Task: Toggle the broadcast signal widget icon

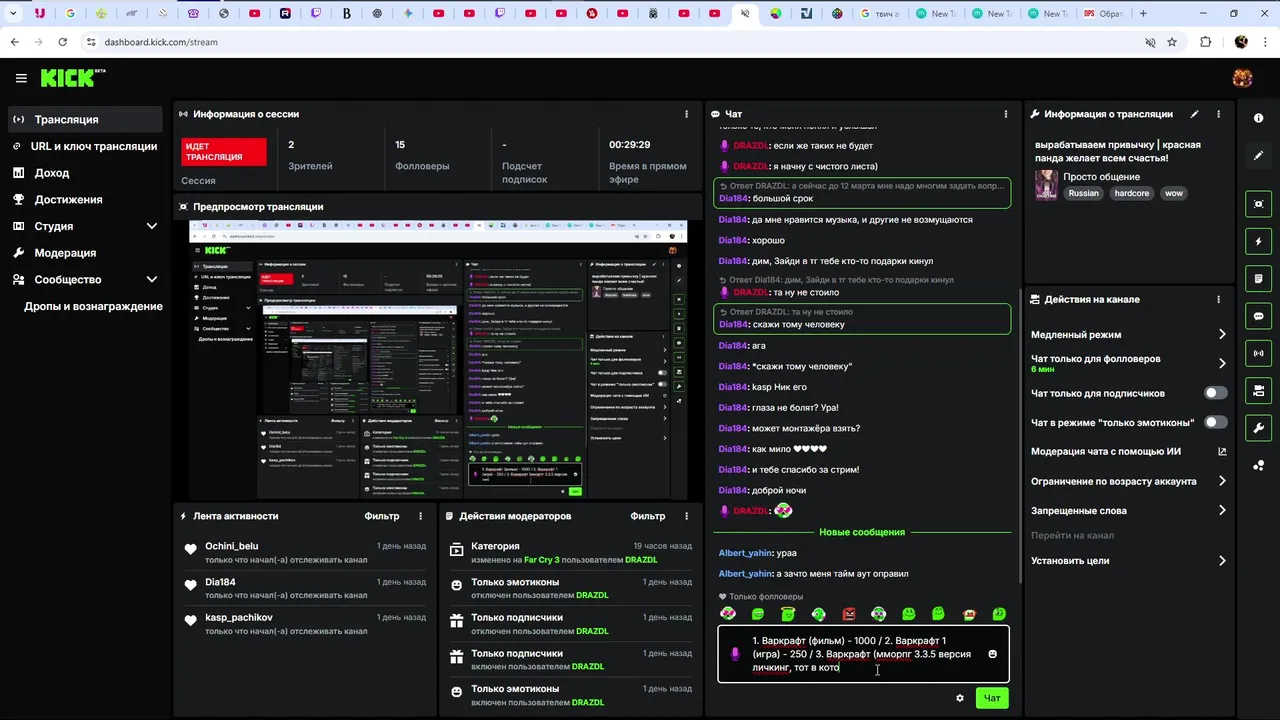Action: pyautogui.click(x=1258, y=353)
